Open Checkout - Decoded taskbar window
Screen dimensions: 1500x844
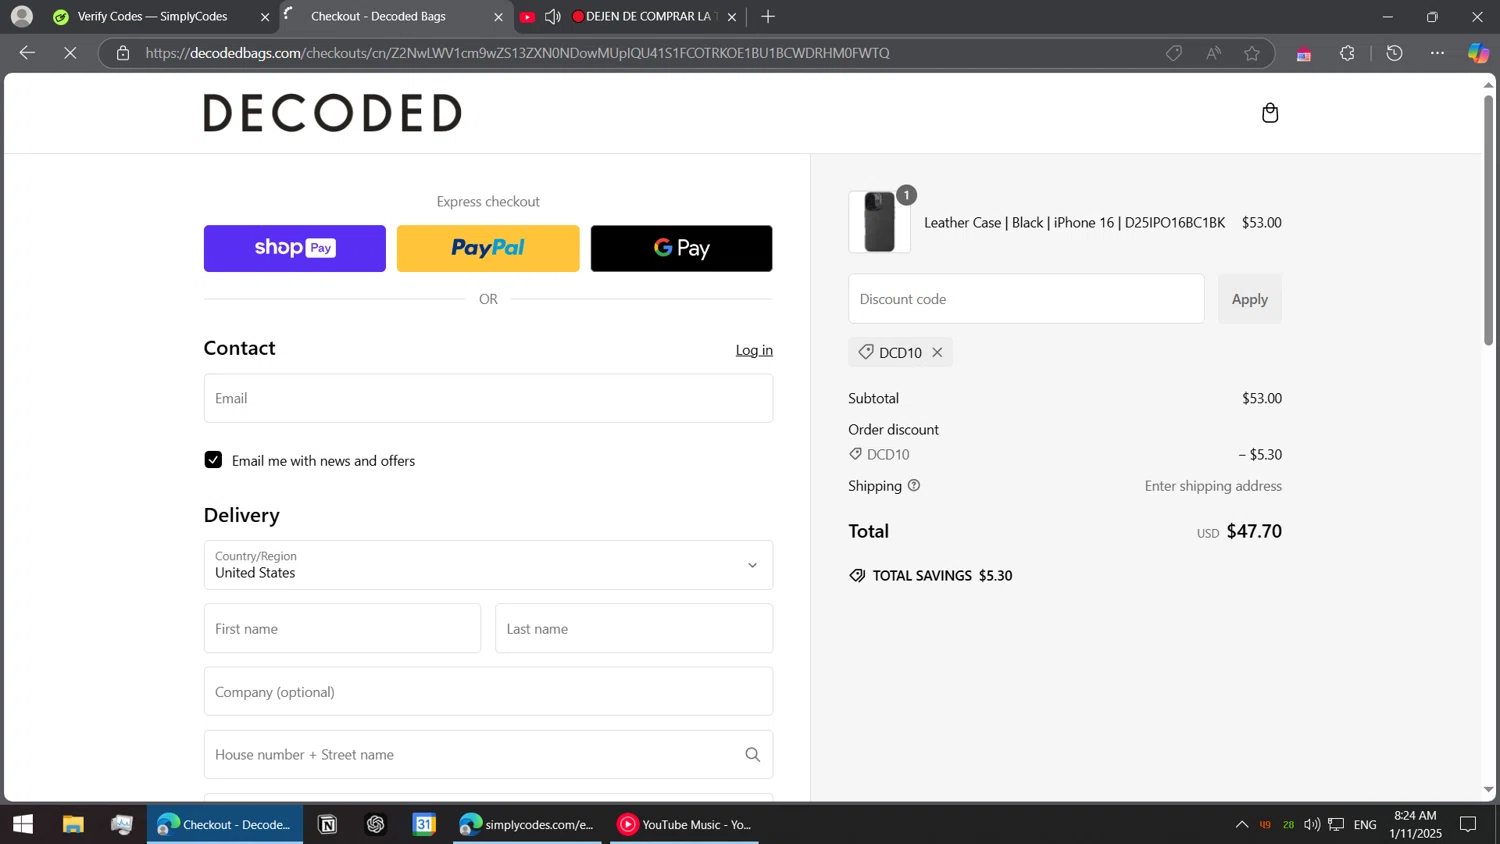(225, 825)
